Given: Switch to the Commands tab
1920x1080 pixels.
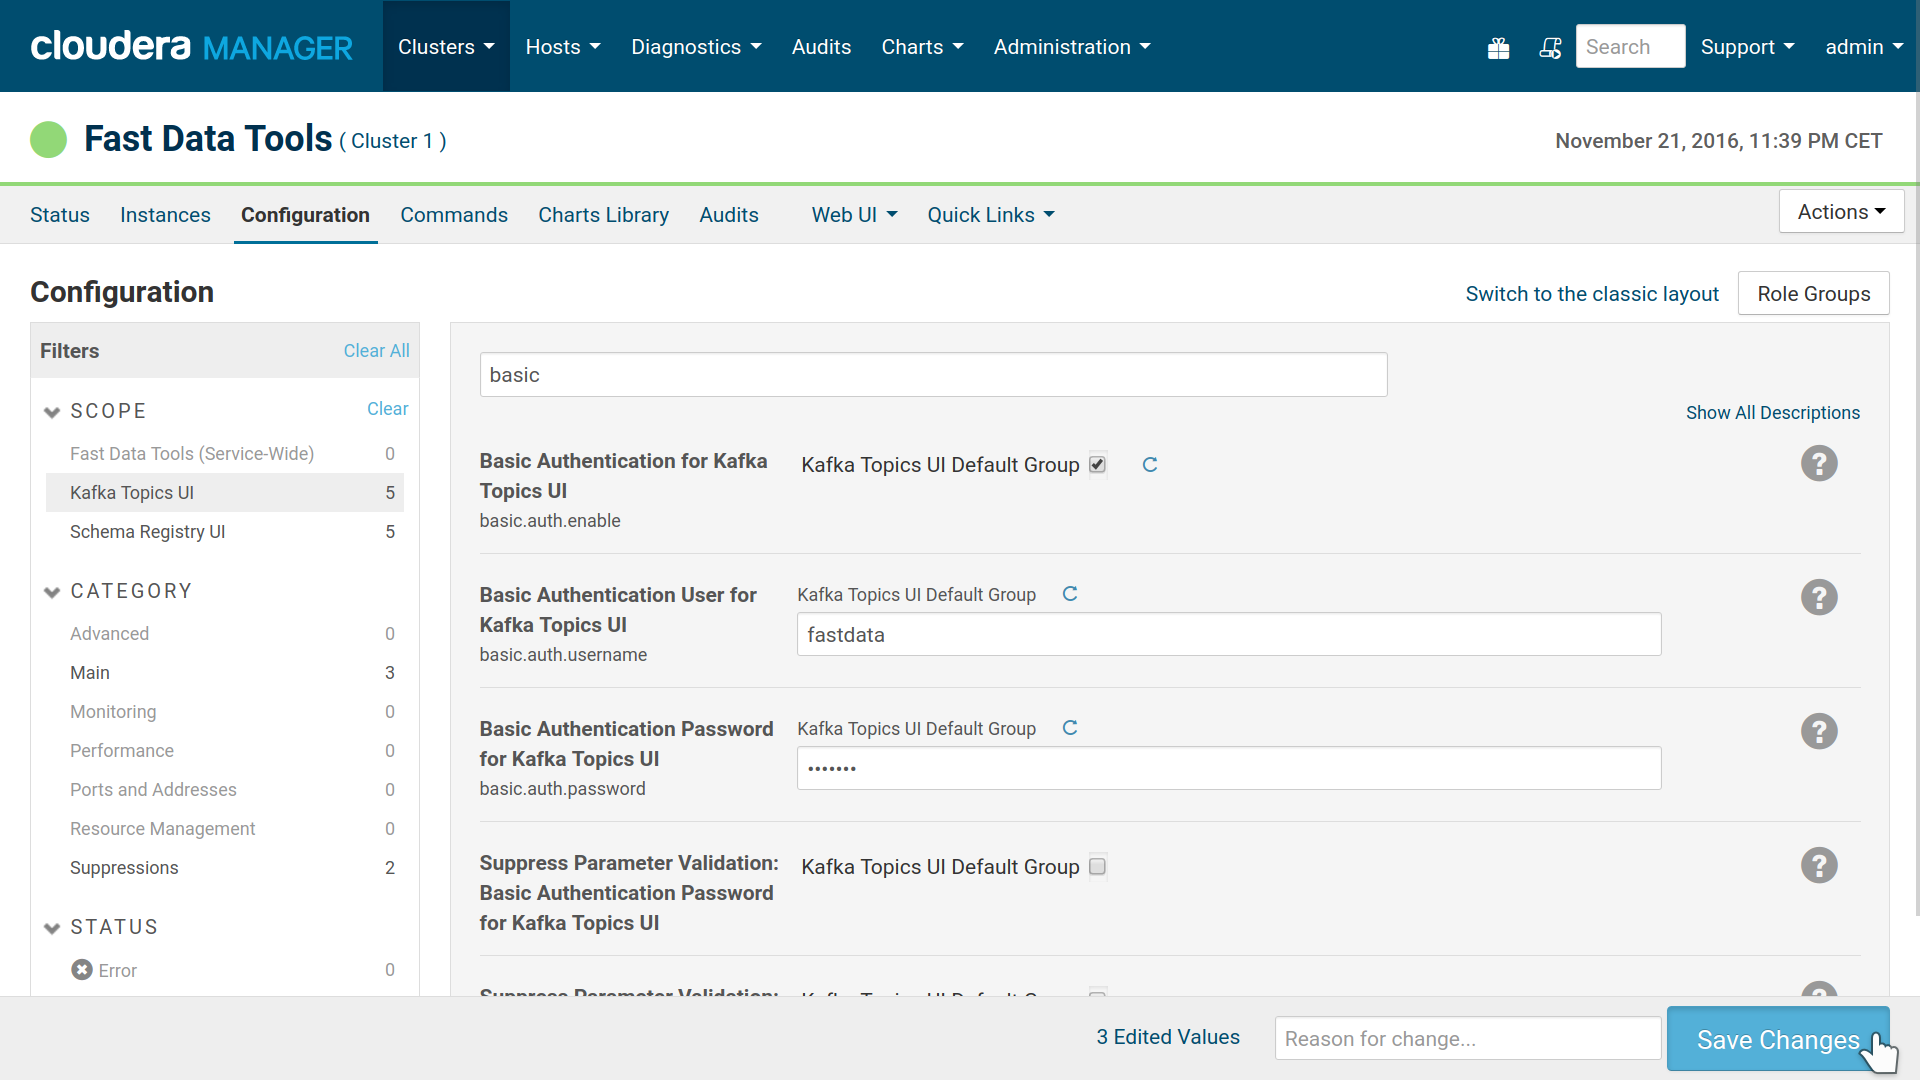Looking at the screenshot, I should pyautogui.click(x=454, y=215).
